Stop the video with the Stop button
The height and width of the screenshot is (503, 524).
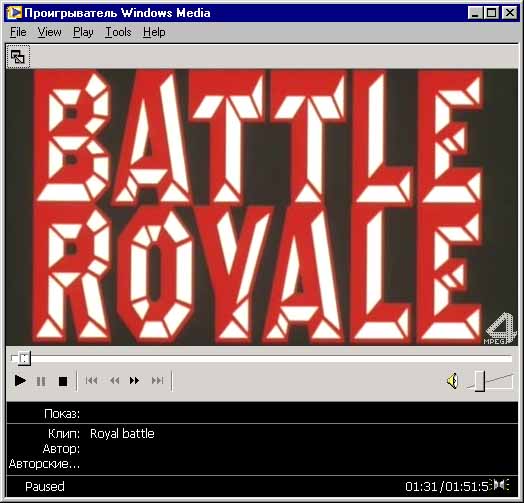click(x=63, y=381)
